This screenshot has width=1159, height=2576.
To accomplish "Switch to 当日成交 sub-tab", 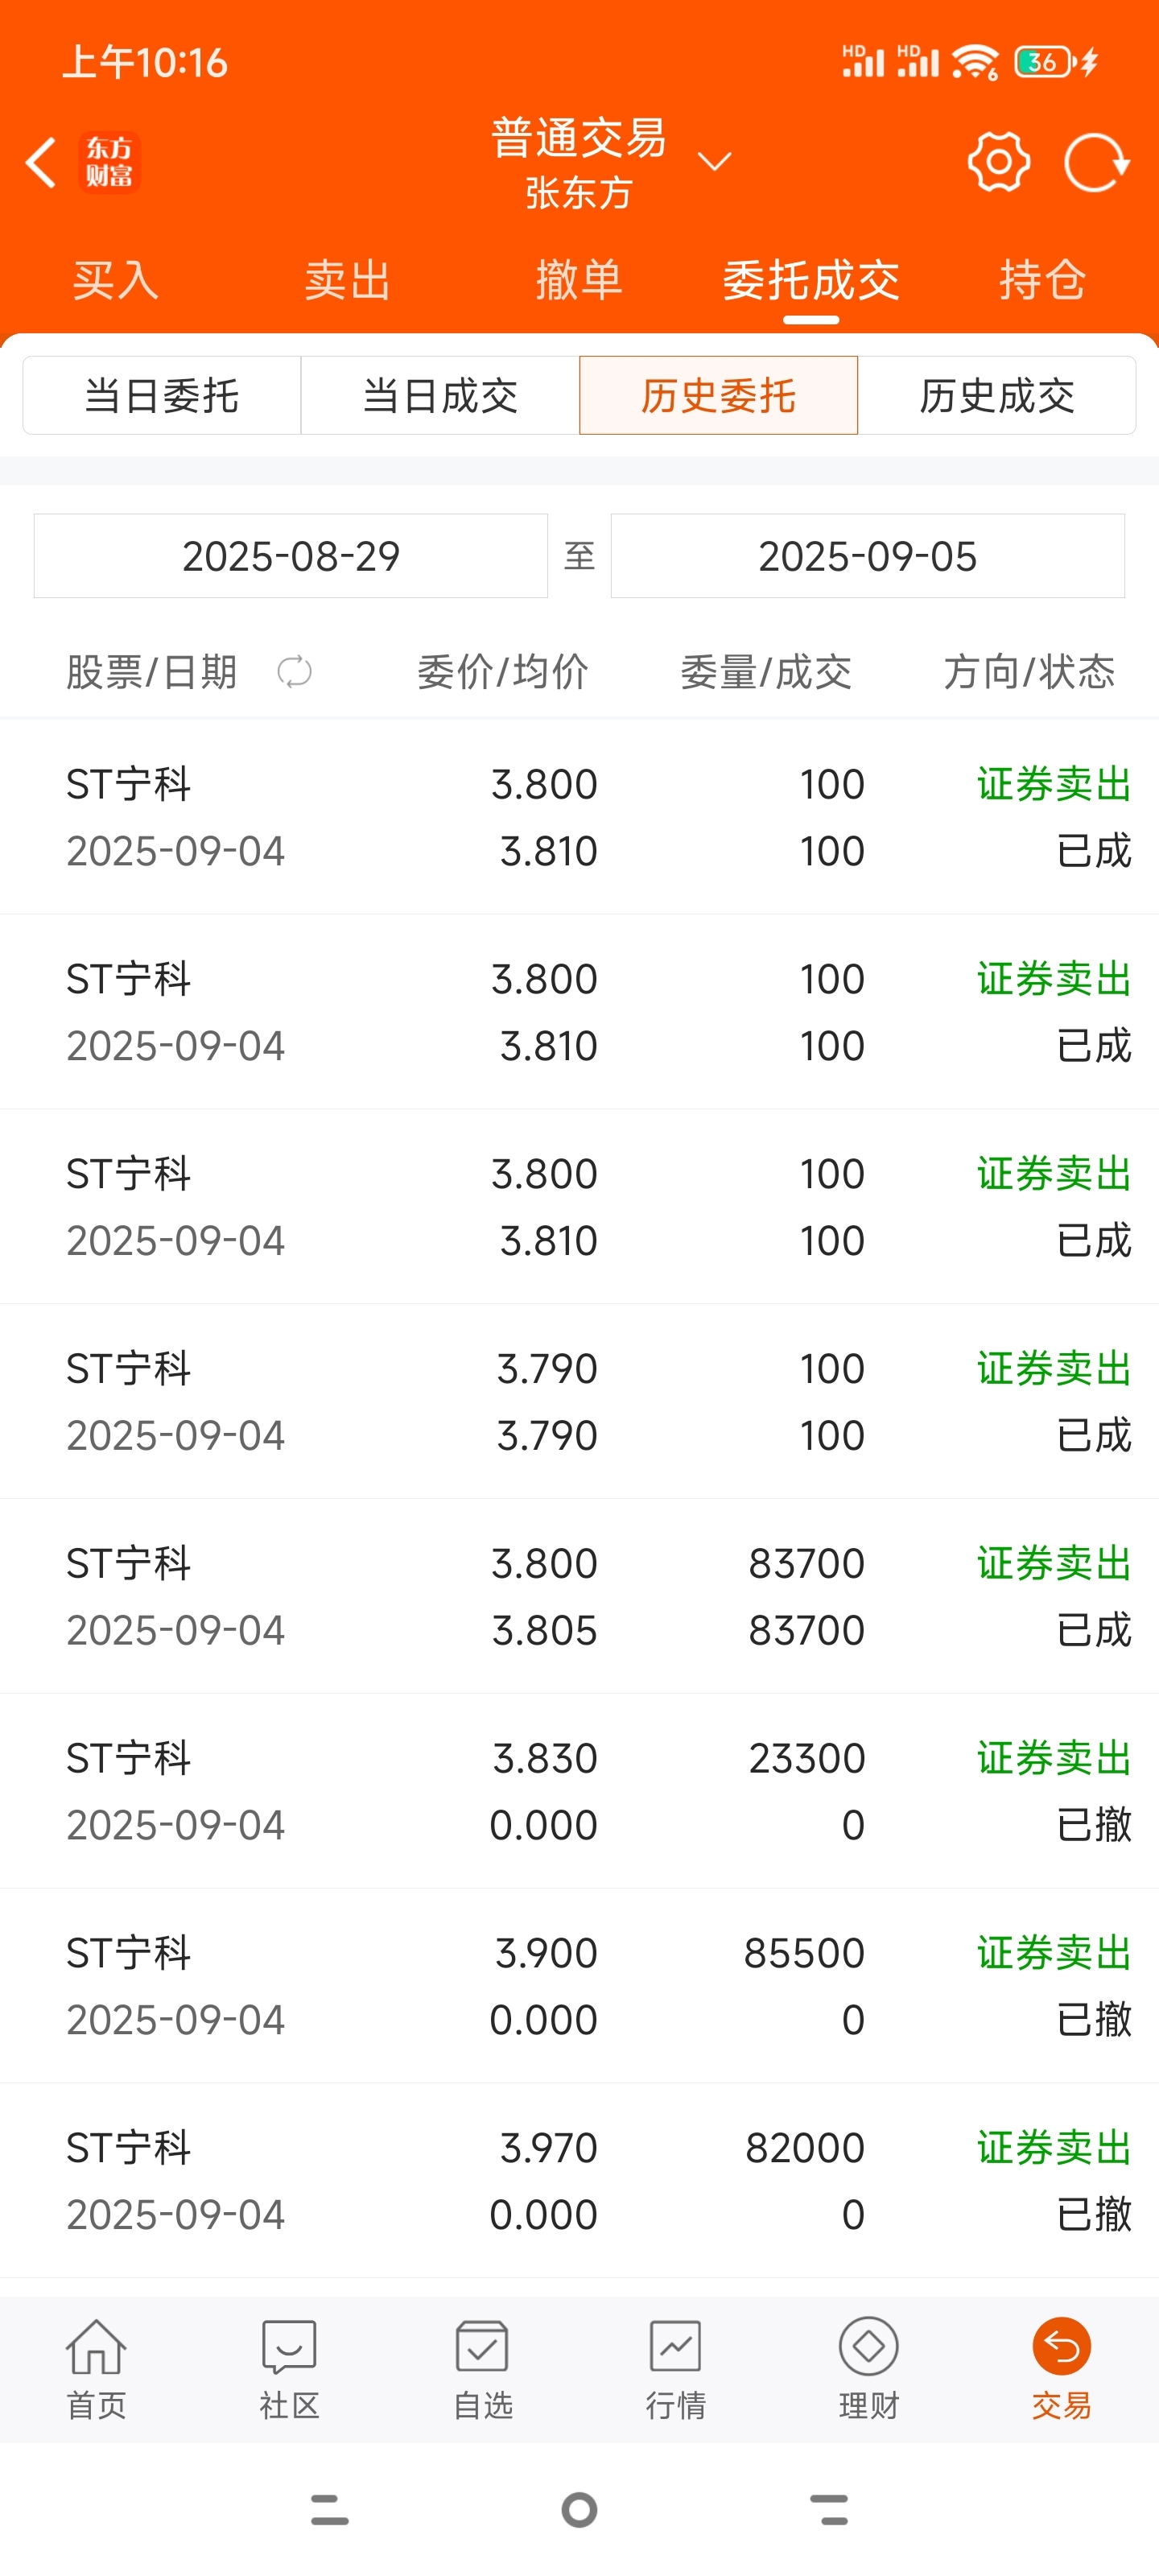I will pos(440,395).
